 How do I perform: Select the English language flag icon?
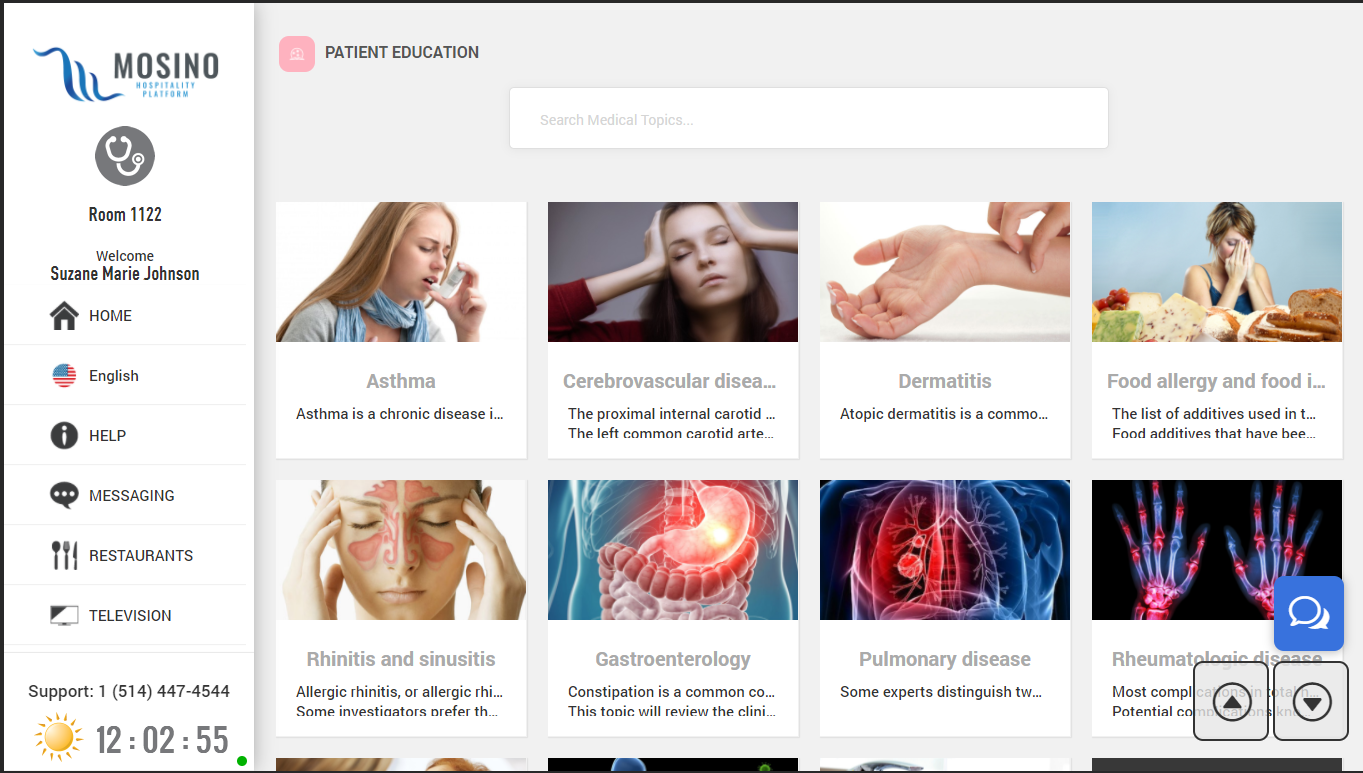point(64,376)
